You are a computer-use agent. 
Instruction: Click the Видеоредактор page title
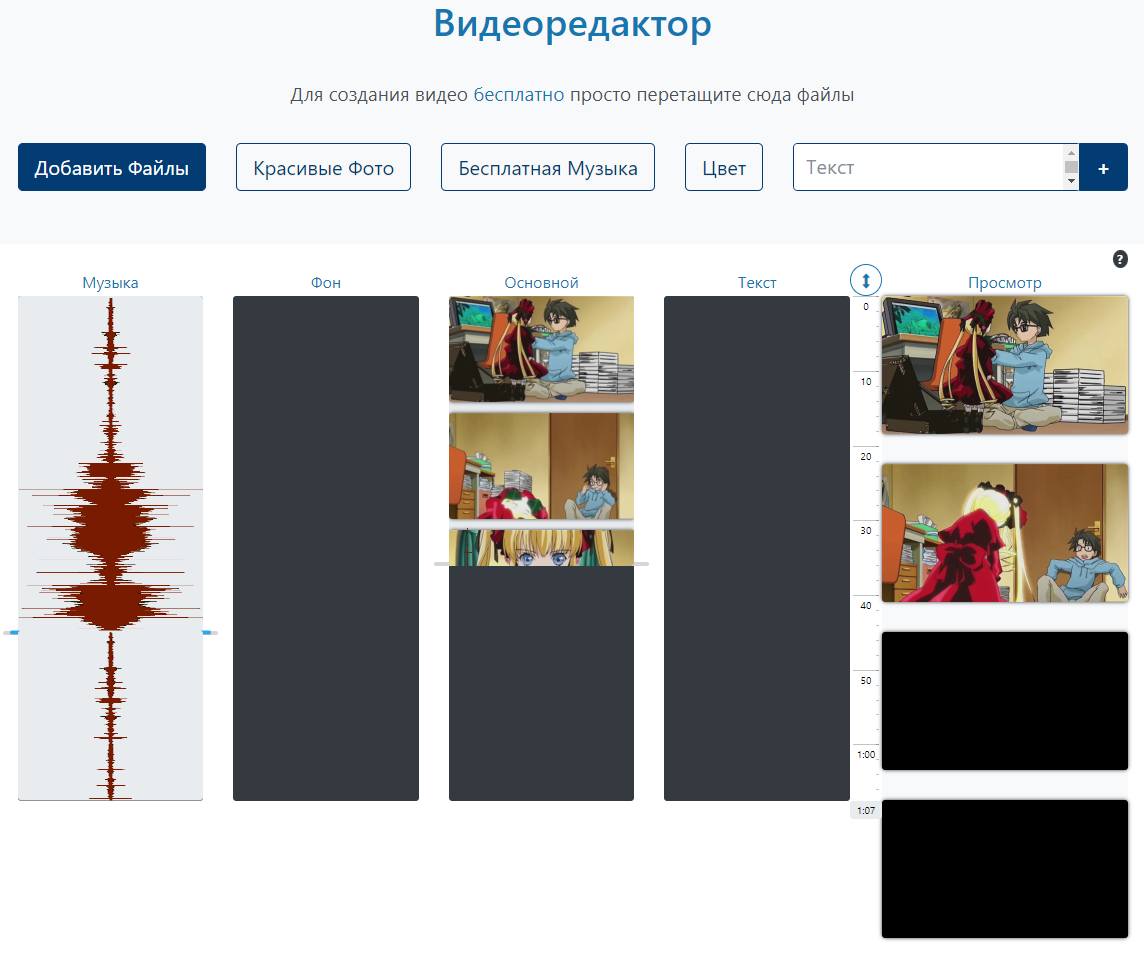pyautogui.click(x=572, y=24)
